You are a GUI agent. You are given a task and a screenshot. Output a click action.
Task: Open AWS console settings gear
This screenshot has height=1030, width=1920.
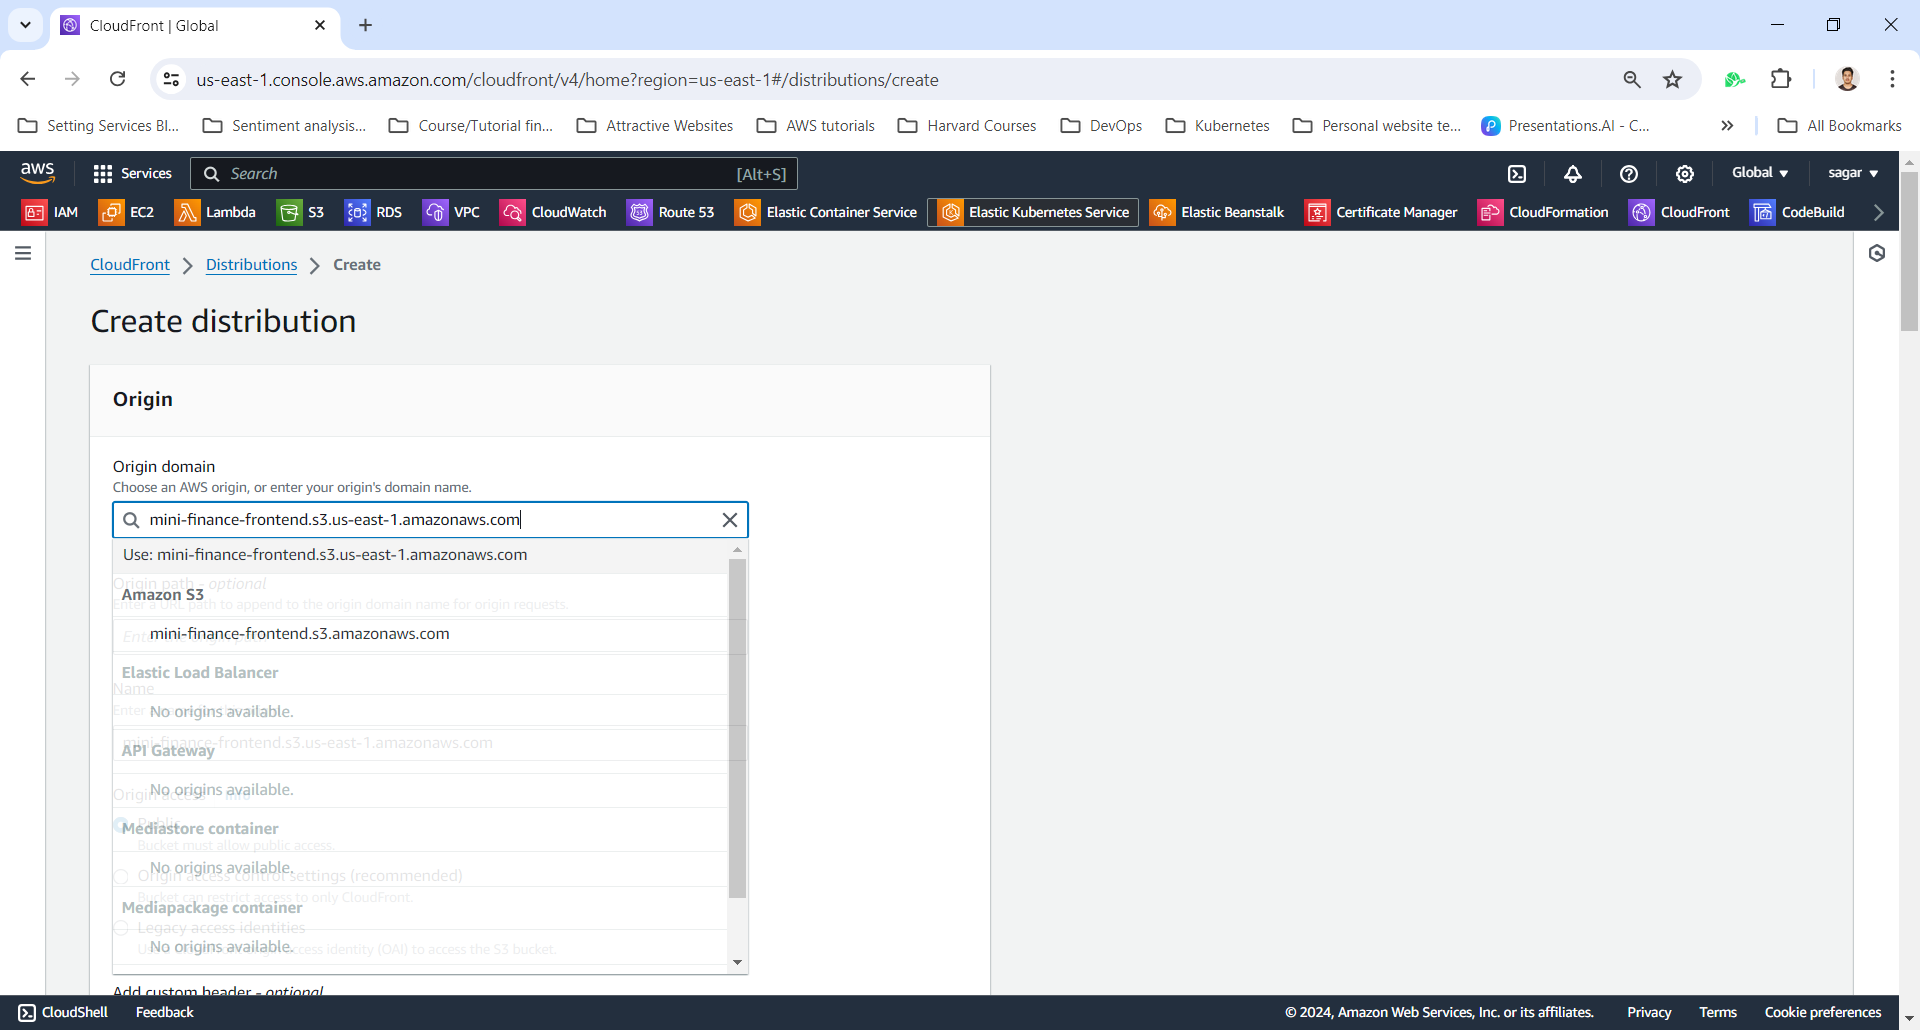click(1685, 174)
